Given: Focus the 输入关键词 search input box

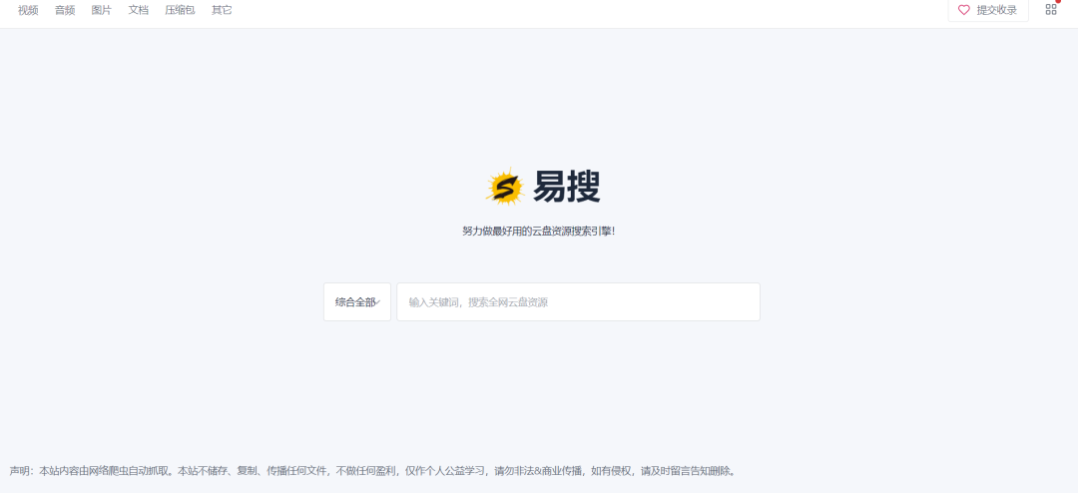Looking at the screenshot, I should click(x=578, y=302).
